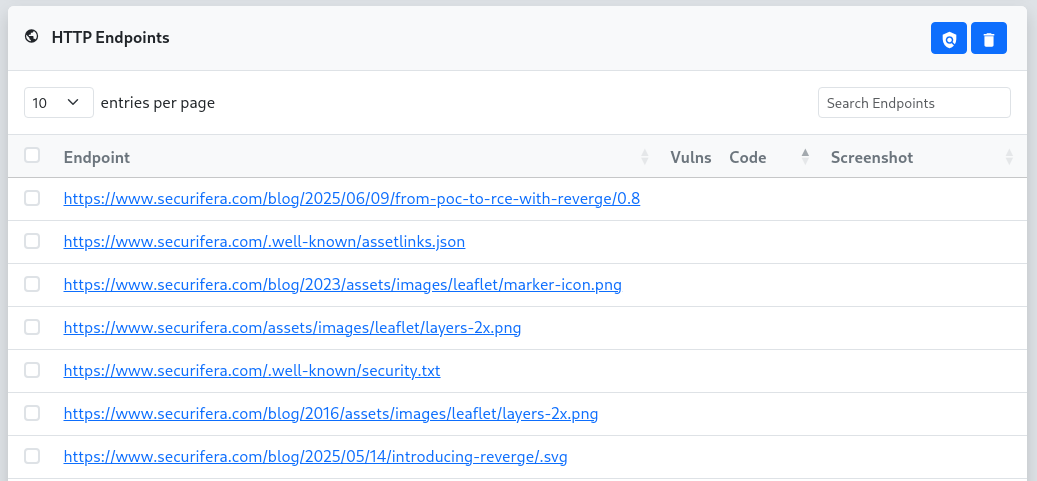
Task: Click the 'entries per page' label
Action: (x=157, y=103)
